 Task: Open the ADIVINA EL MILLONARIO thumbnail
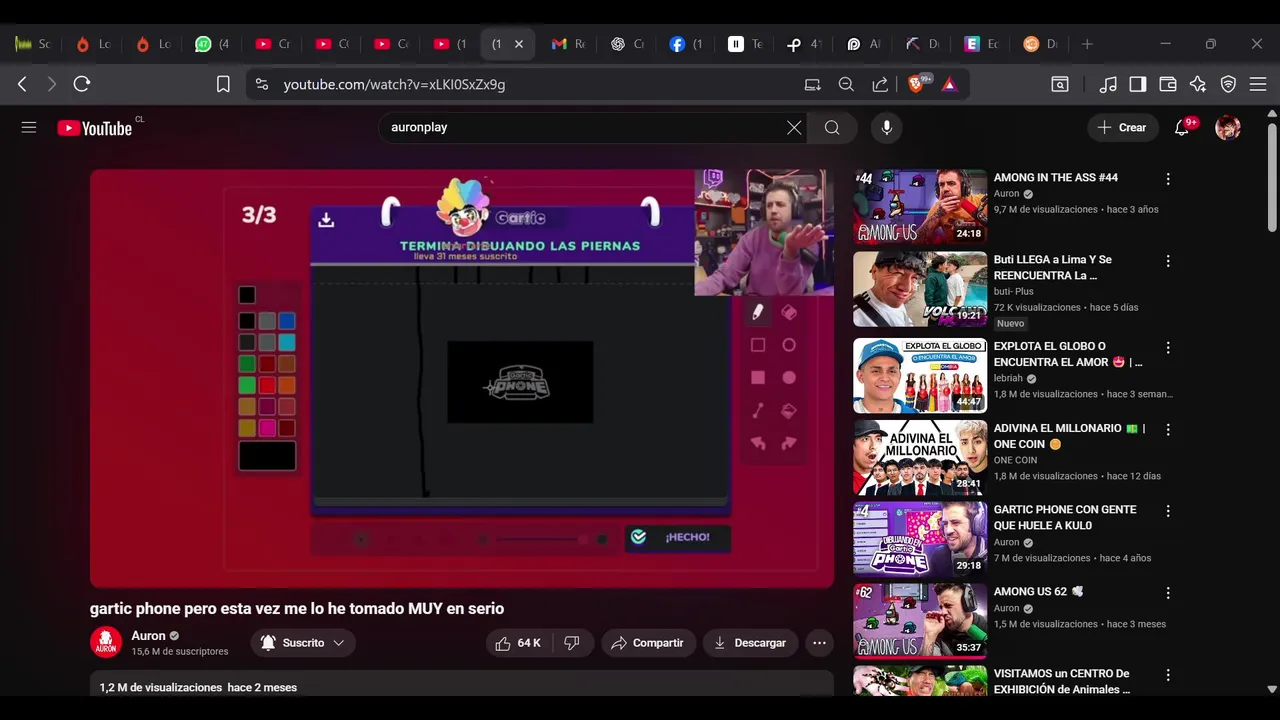(920, 457)
